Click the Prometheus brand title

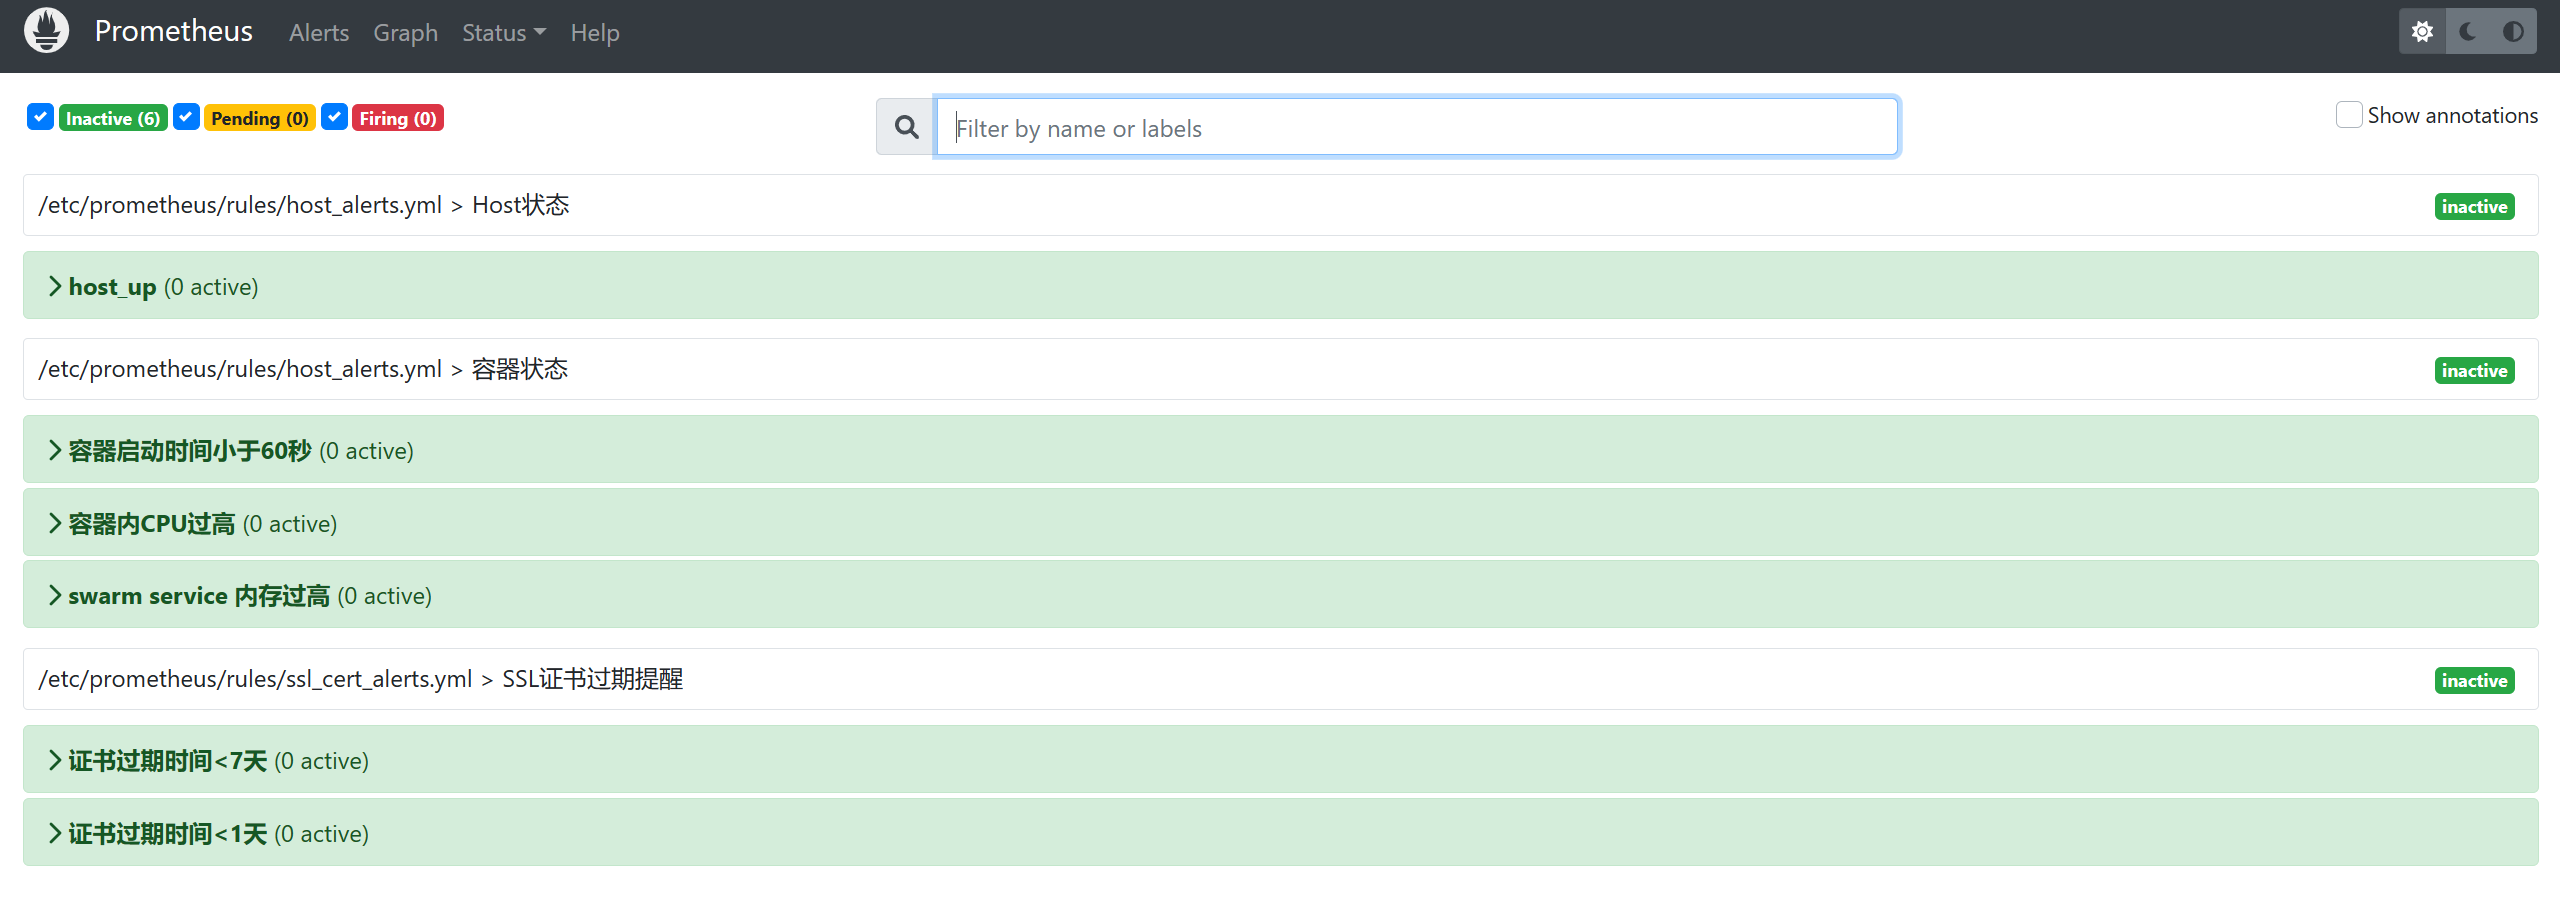[173, 31]
